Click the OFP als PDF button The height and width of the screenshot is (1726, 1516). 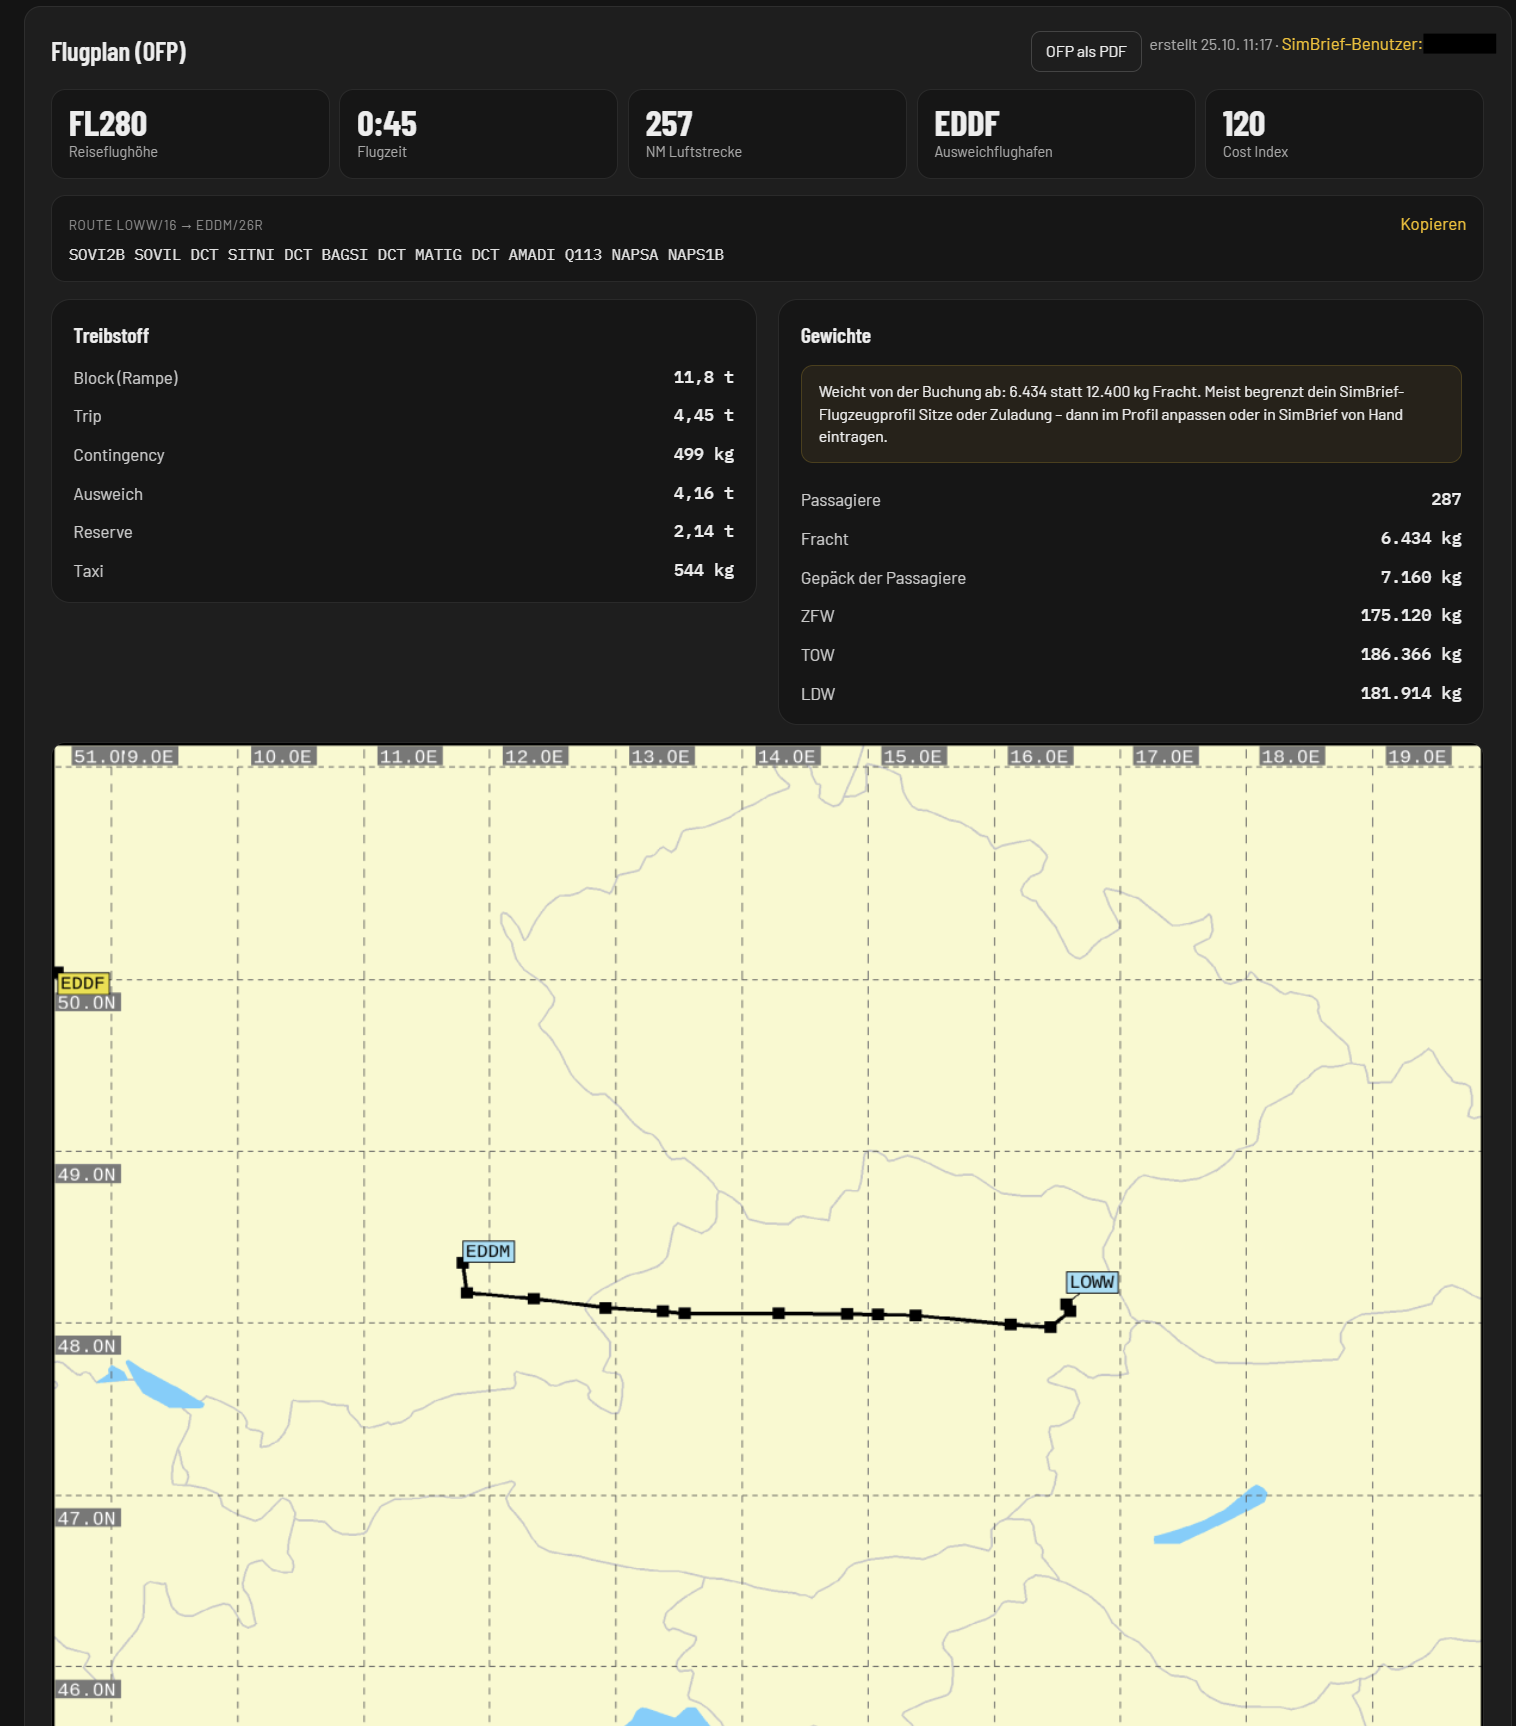click(x=1086, y=52)
